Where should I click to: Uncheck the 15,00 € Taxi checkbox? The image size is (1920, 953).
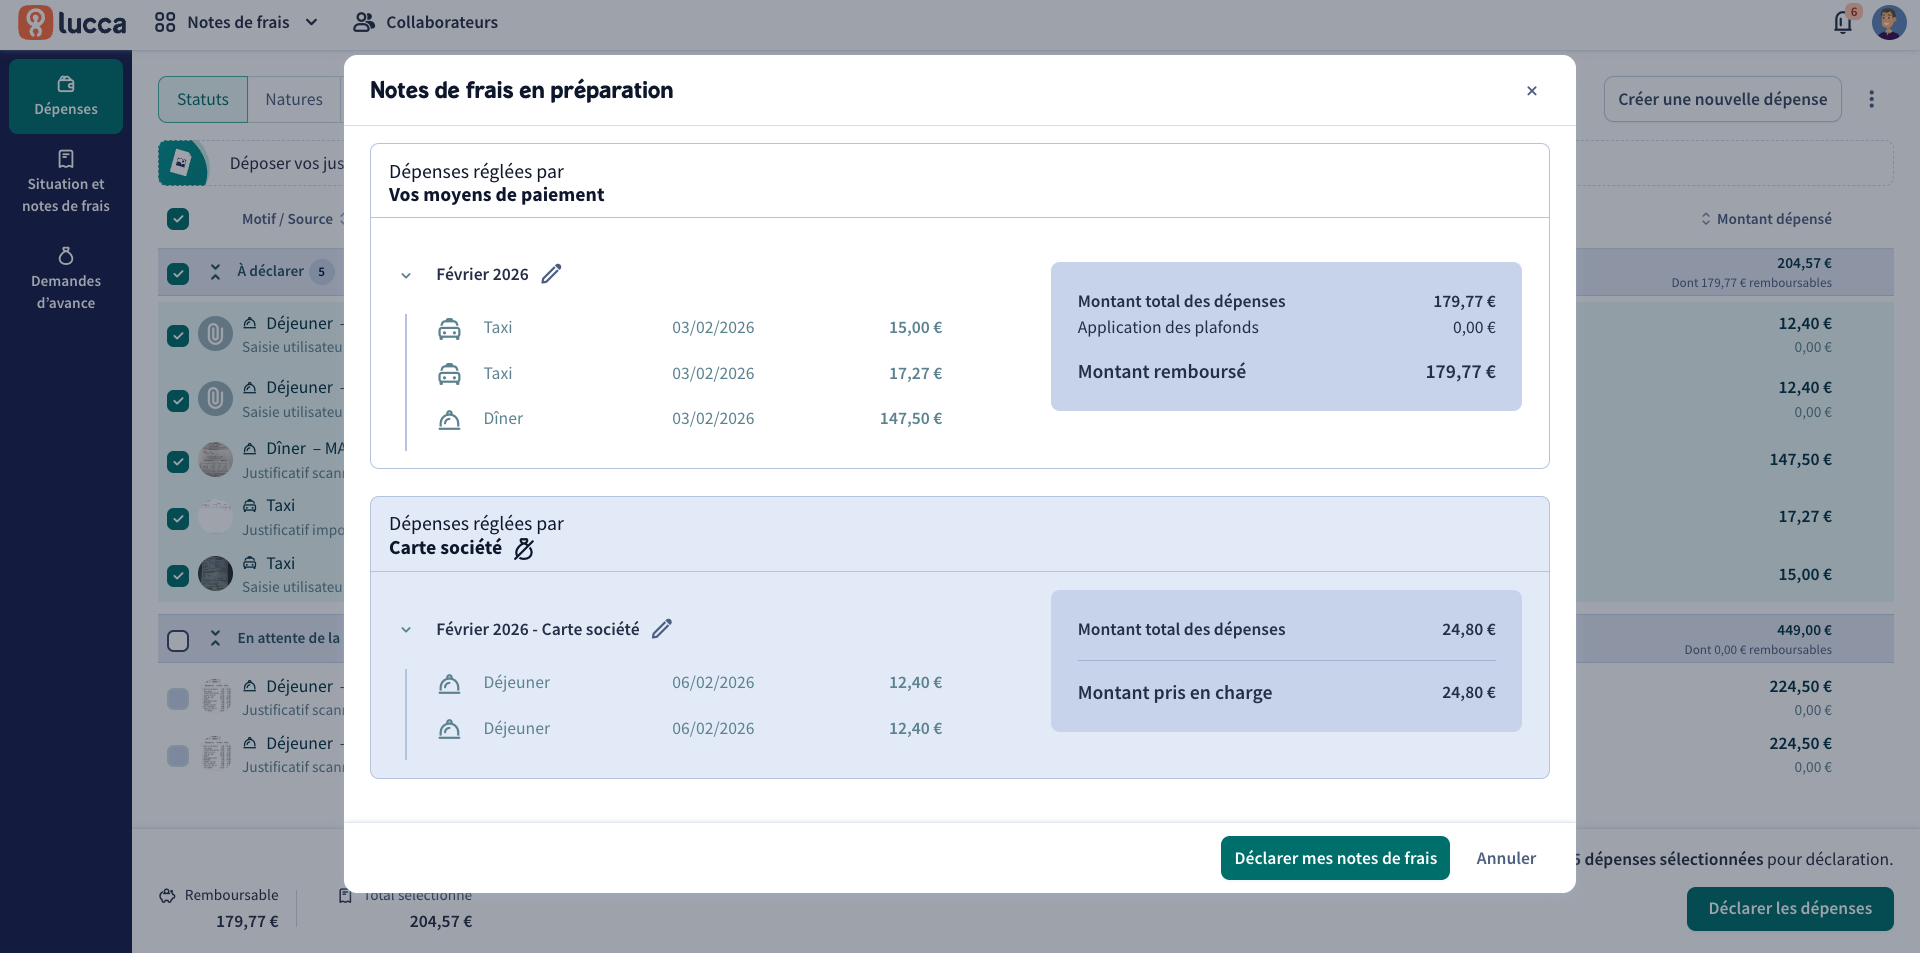pyautogui.click(x=178, y=576)
